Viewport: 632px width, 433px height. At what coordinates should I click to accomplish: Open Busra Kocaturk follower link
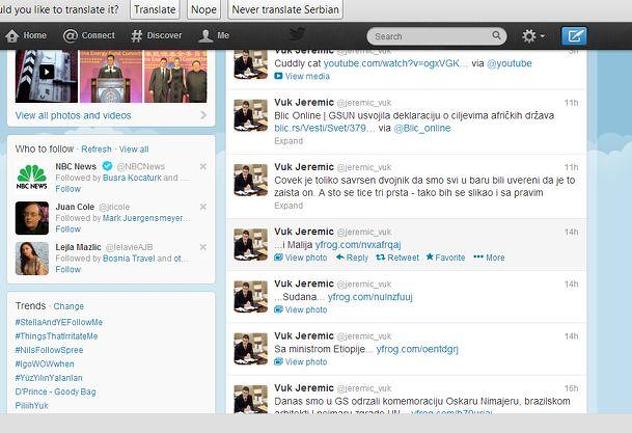pyautogui.click(x=132, y=178)
